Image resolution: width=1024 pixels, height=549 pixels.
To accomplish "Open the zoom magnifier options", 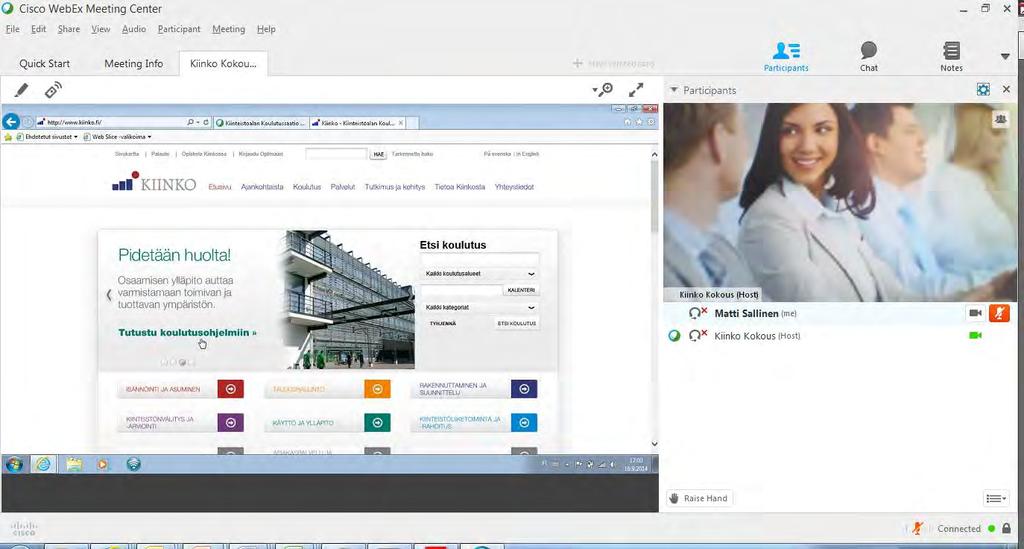I will tap(603, 89).
